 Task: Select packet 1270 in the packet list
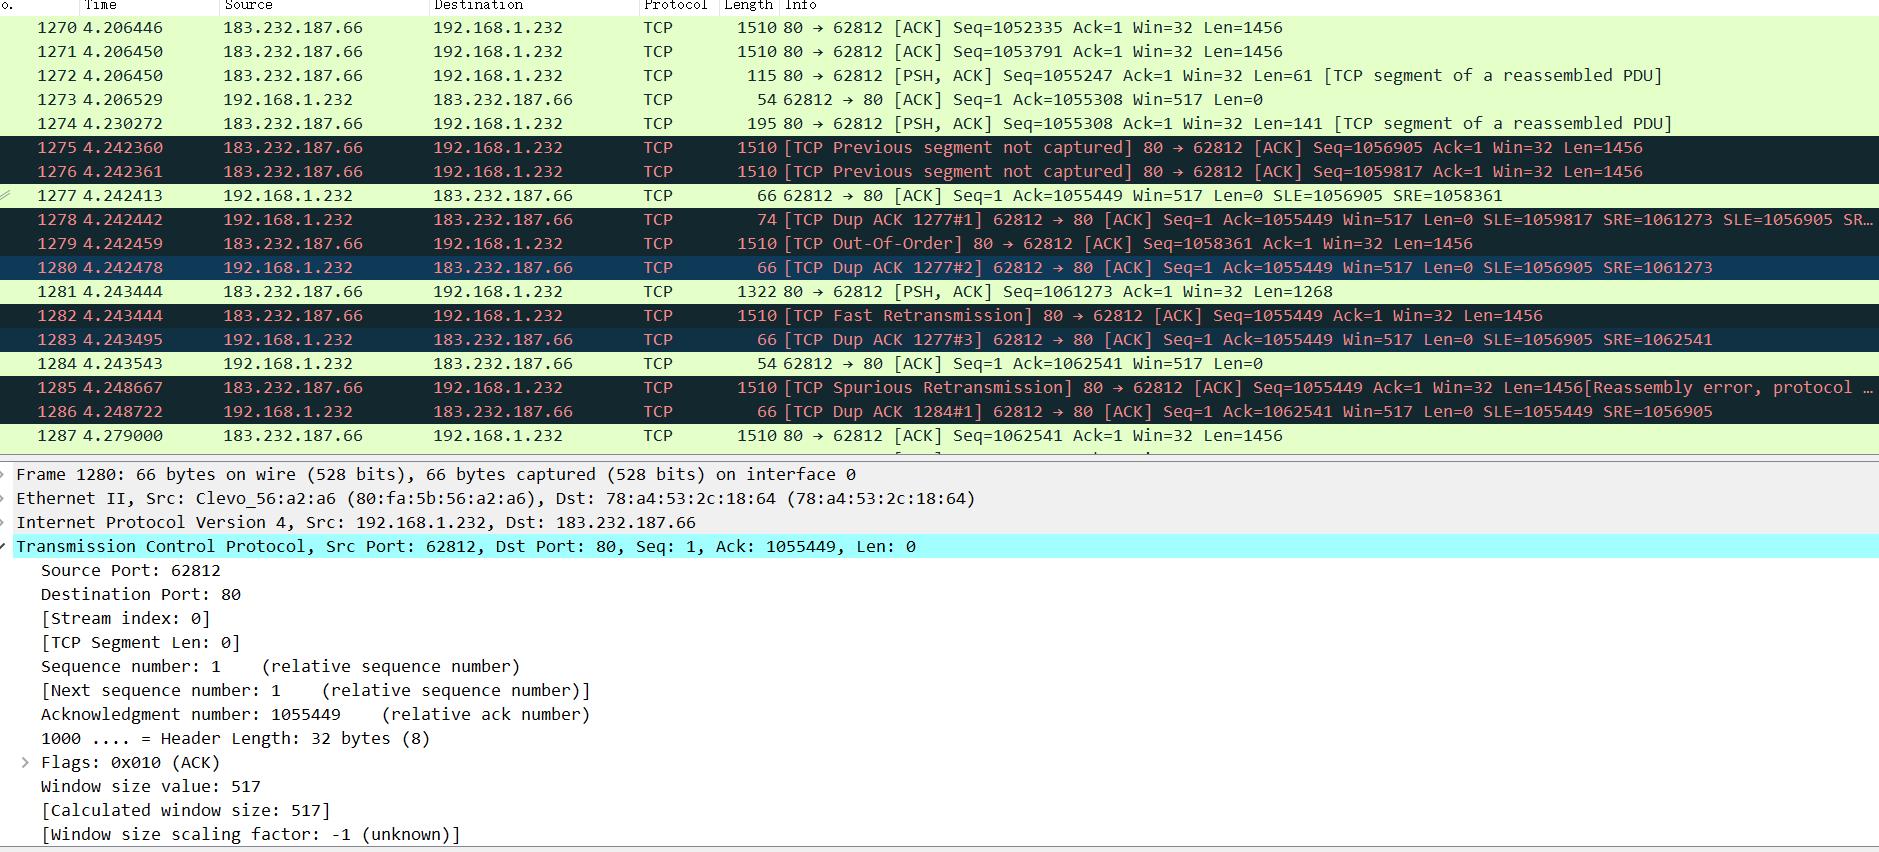pyautogui.click(x=939, y=28)
